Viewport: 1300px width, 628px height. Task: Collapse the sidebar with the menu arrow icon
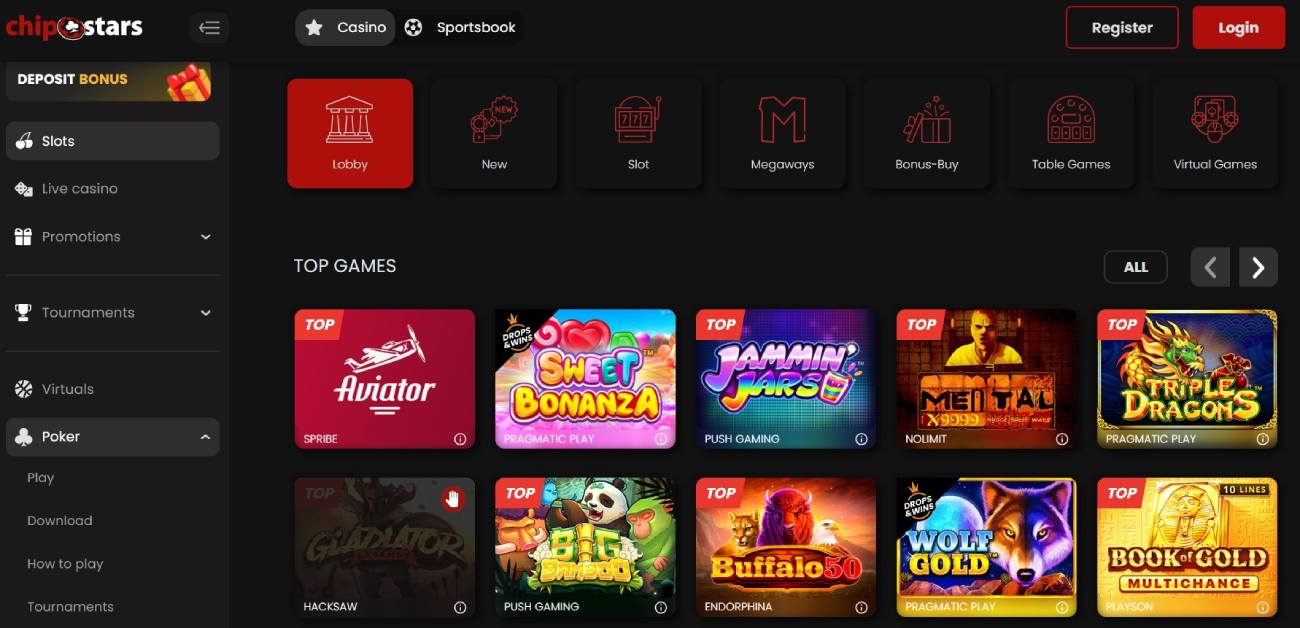point(209,28)
